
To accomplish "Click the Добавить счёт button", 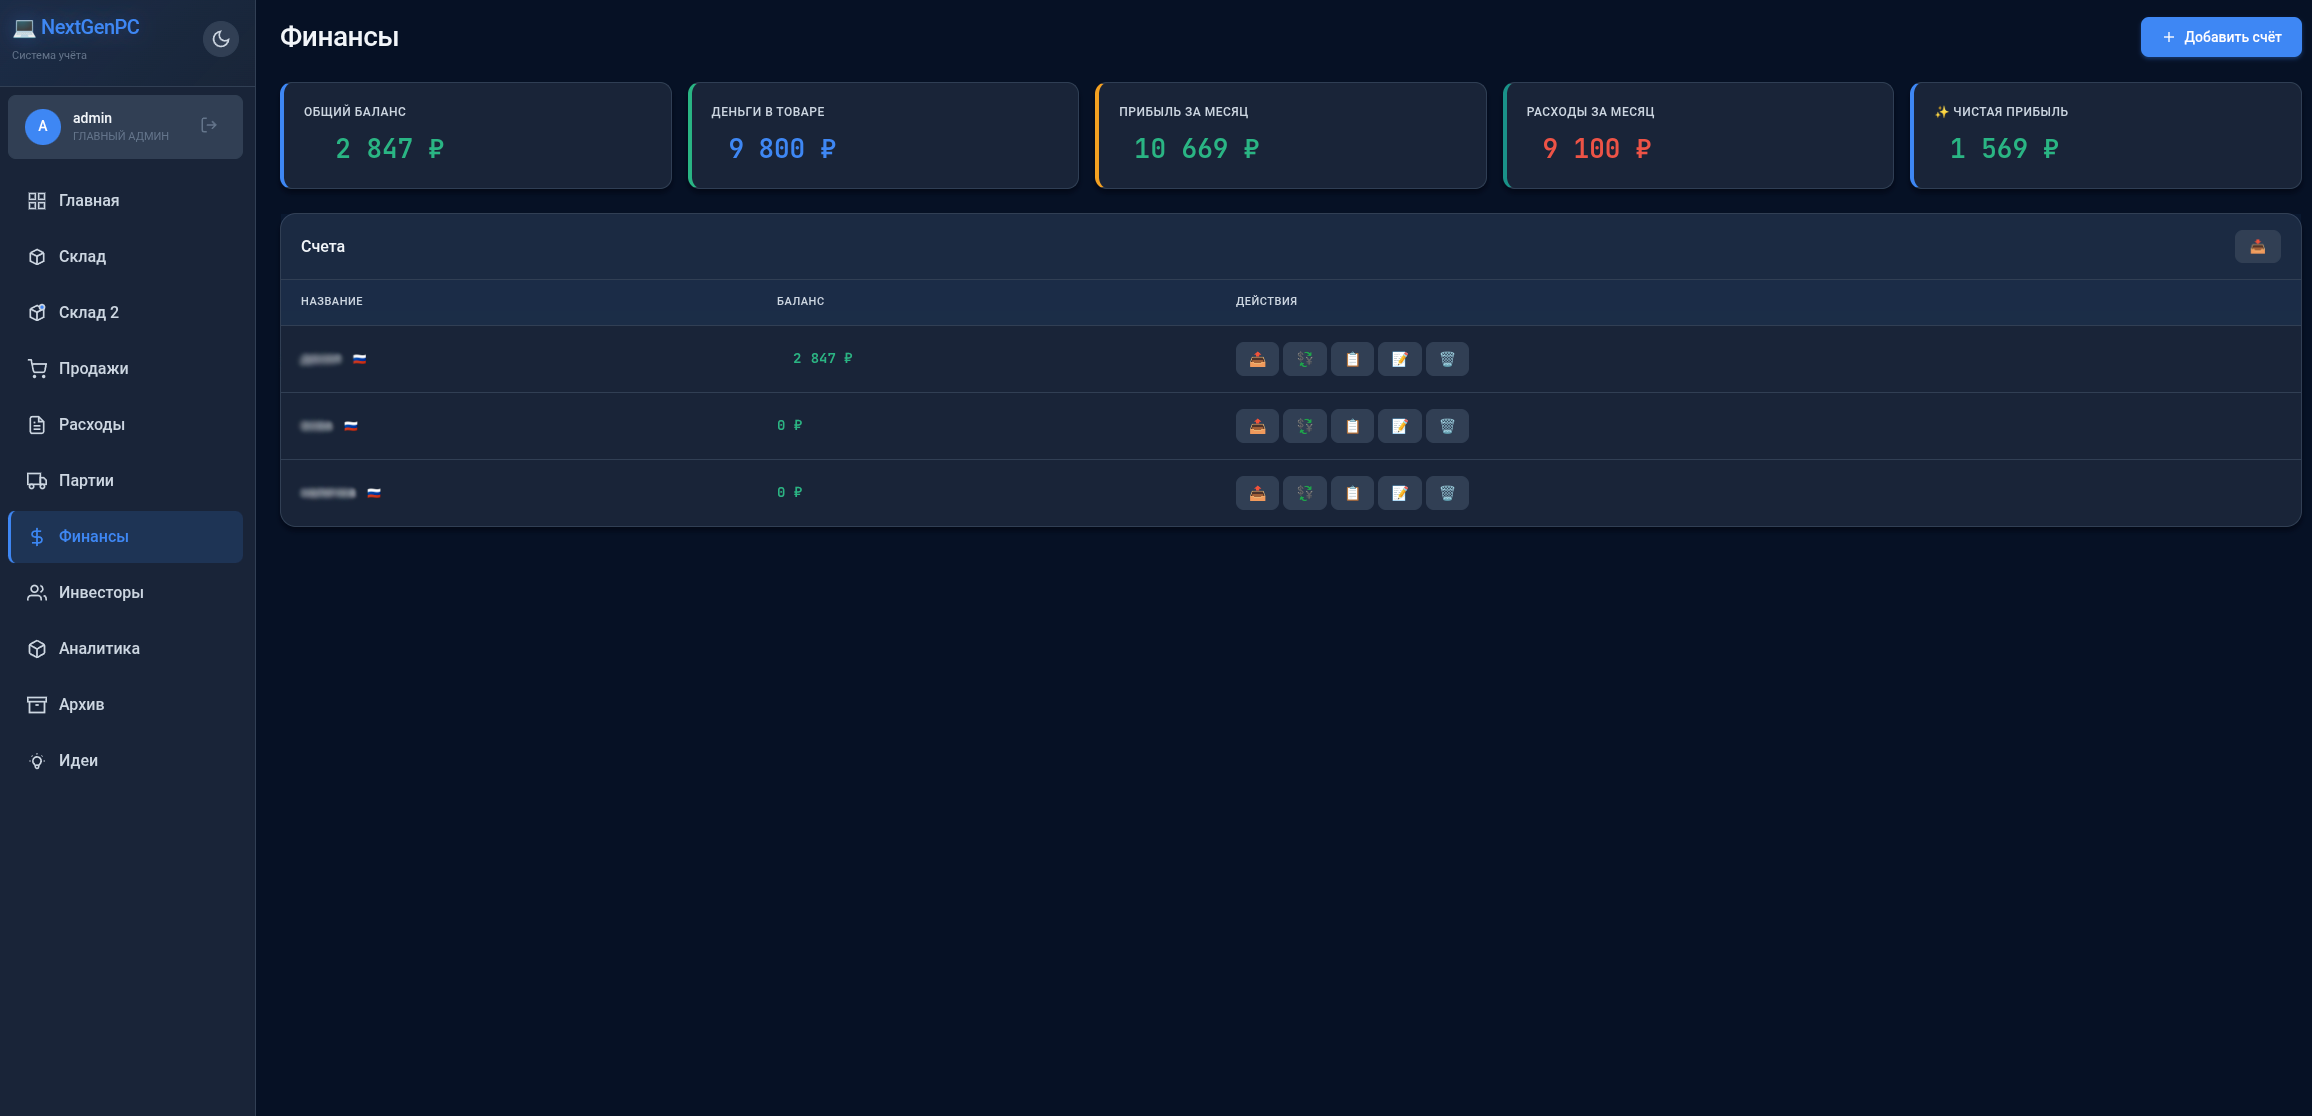I will coord(2221,37).
